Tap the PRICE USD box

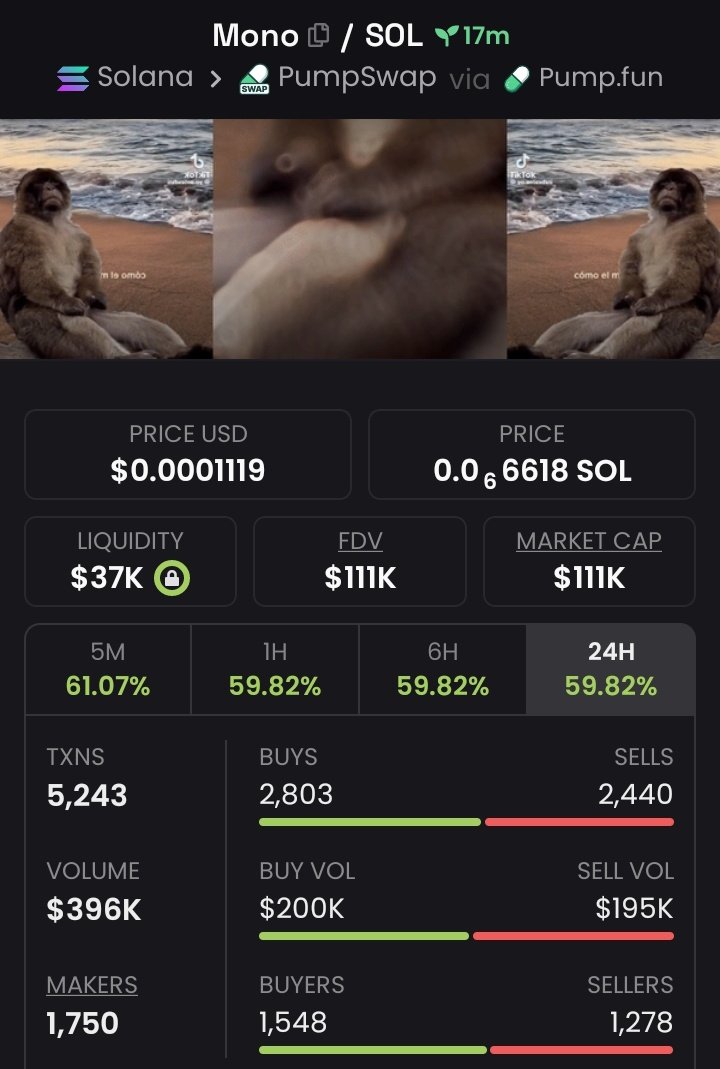coord(188,454)
